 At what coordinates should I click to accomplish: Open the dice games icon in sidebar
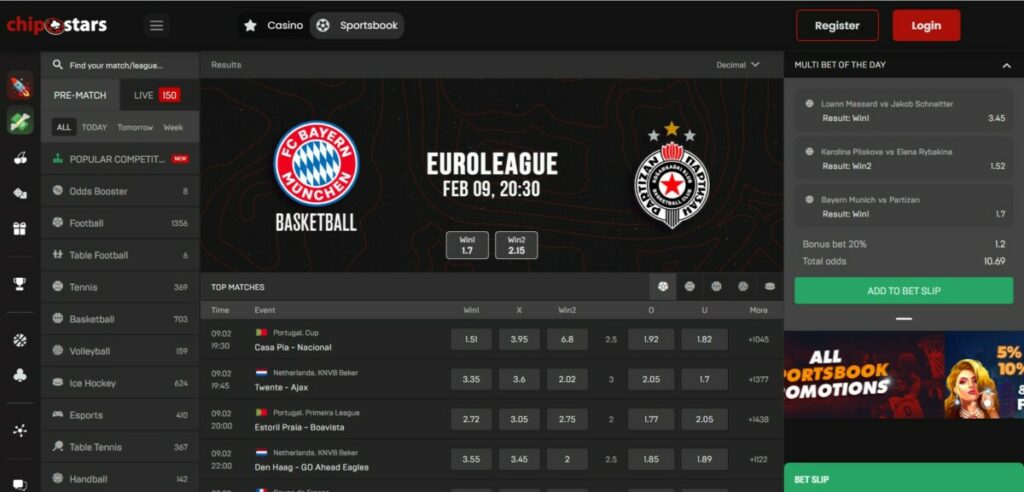(x=20, y=193)
